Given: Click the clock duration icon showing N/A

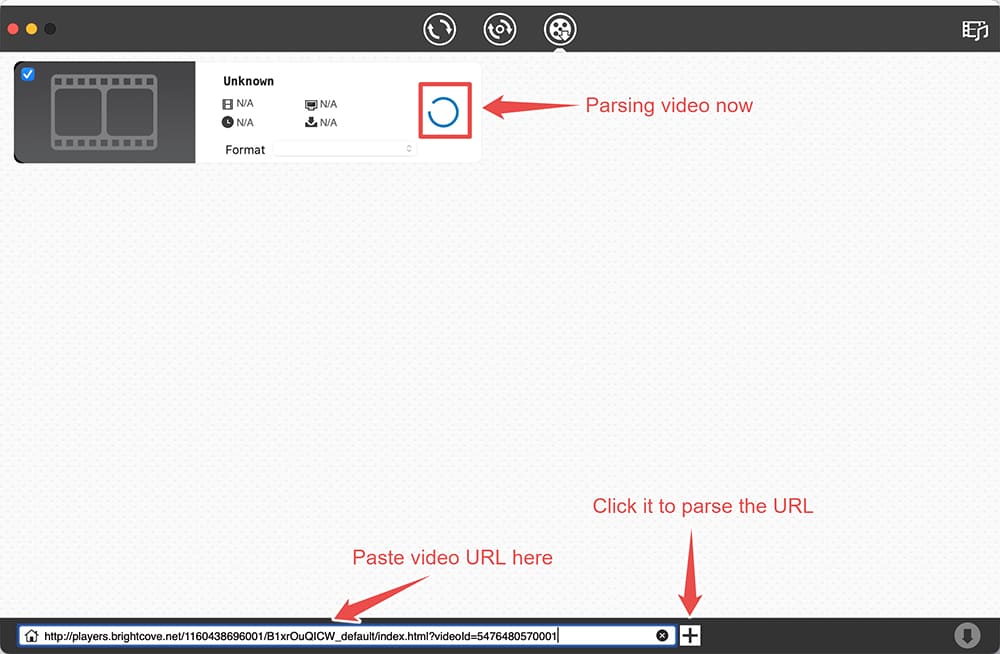Looking at the screenshot, I should [228, 122].
